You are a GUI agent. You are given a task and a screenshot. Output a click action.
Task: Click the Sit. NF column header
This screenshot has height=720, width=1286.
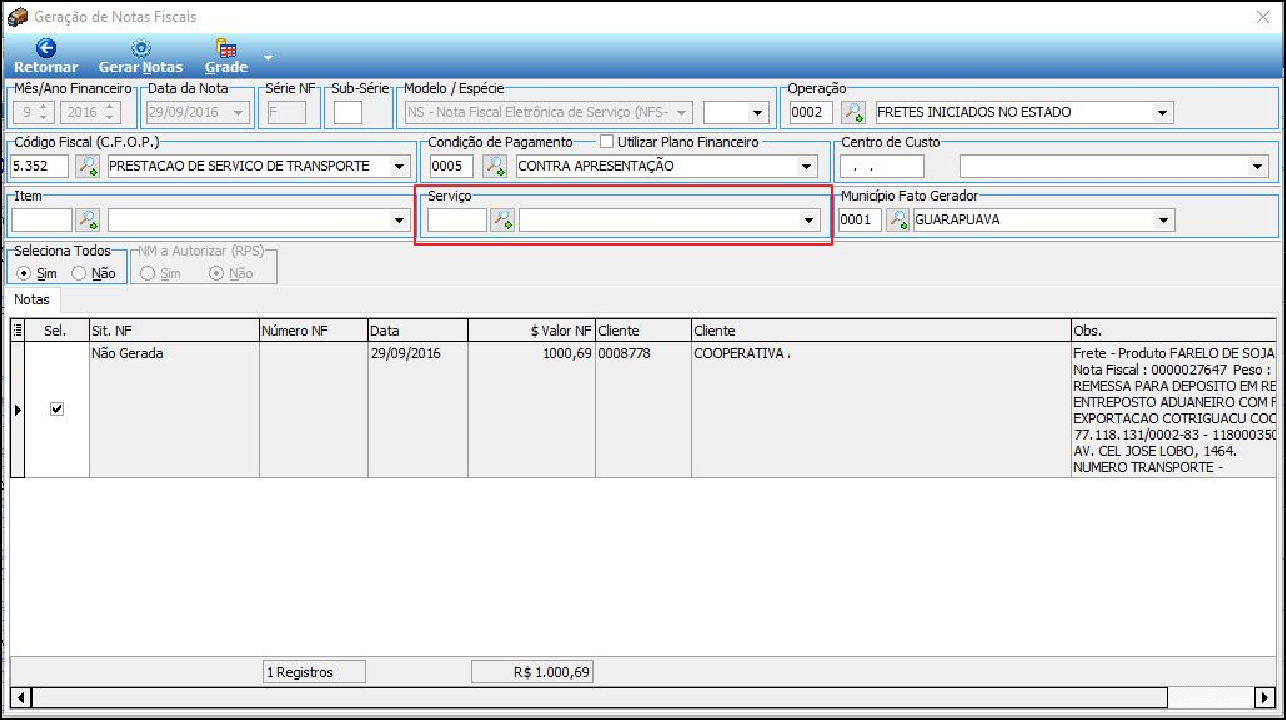(x=172, y=330)
